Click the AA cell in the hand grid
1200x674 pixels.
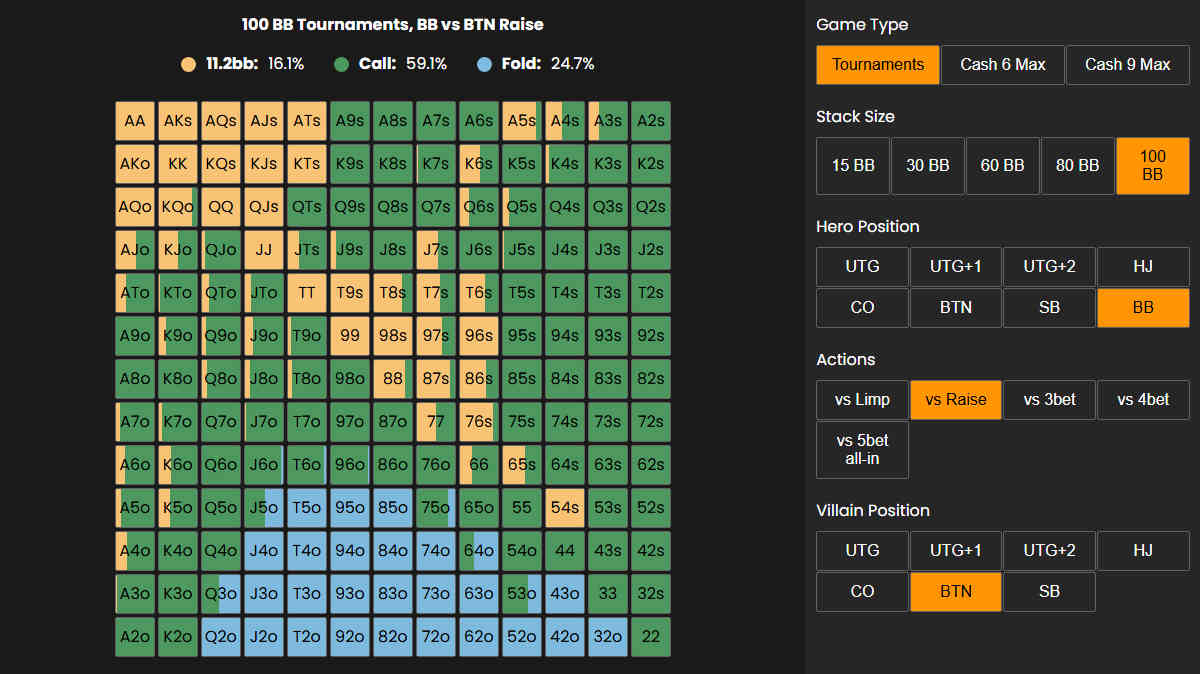tap(134, 120)
